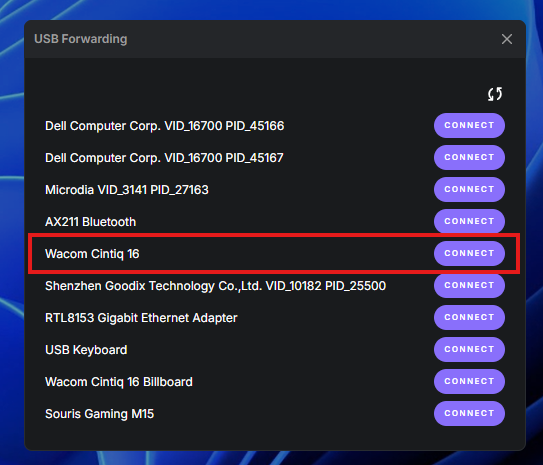Connect Dell device PID_45167
543x465 pixels.
469,157
